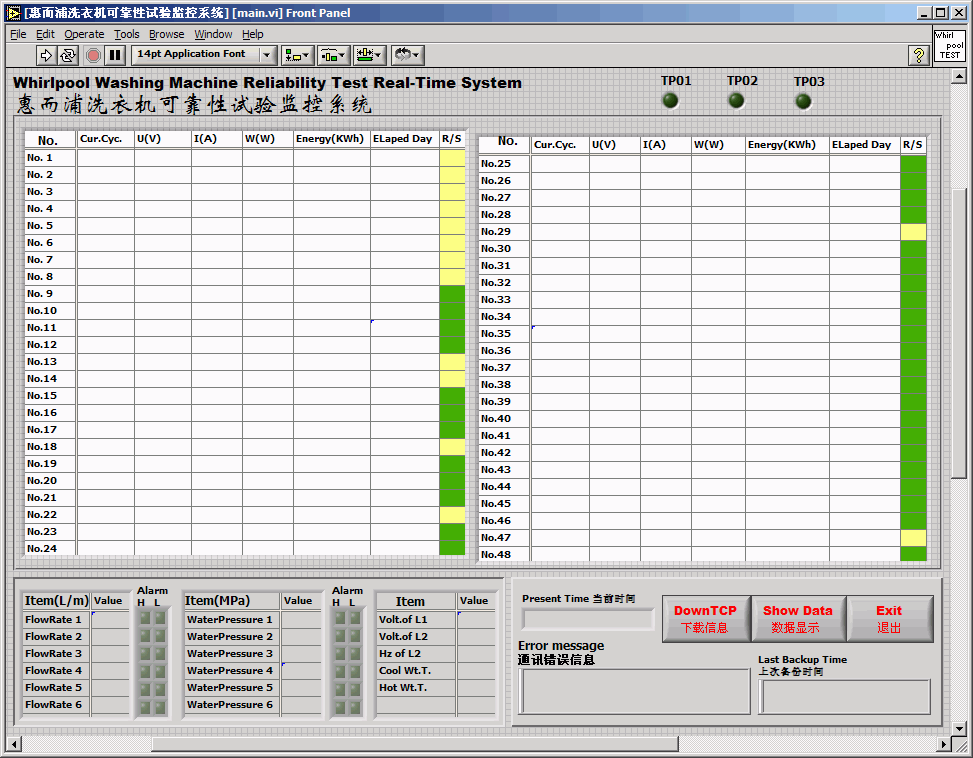
Task: Toggle FlowRate 1 high alarm indicator
Action: (x=143, y=620)
